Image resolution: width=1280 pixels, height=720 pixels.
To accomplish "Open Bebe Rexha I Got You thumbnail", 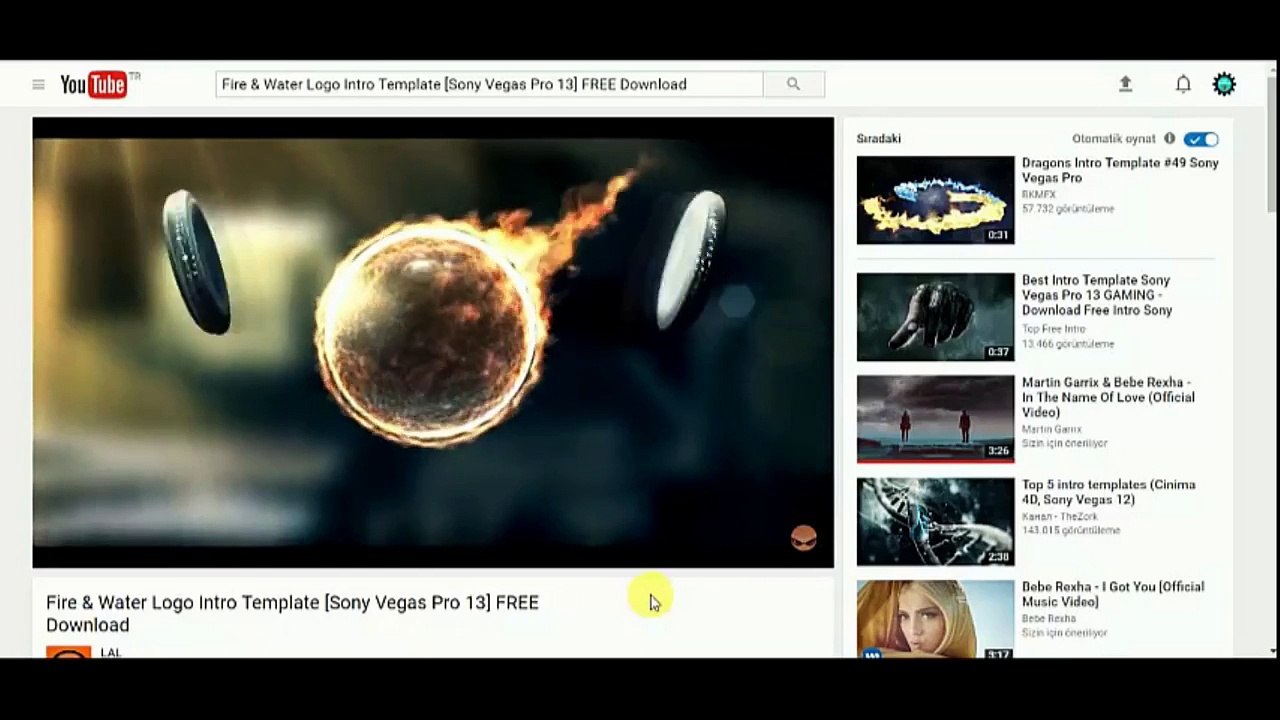I will tap(935, 619).
